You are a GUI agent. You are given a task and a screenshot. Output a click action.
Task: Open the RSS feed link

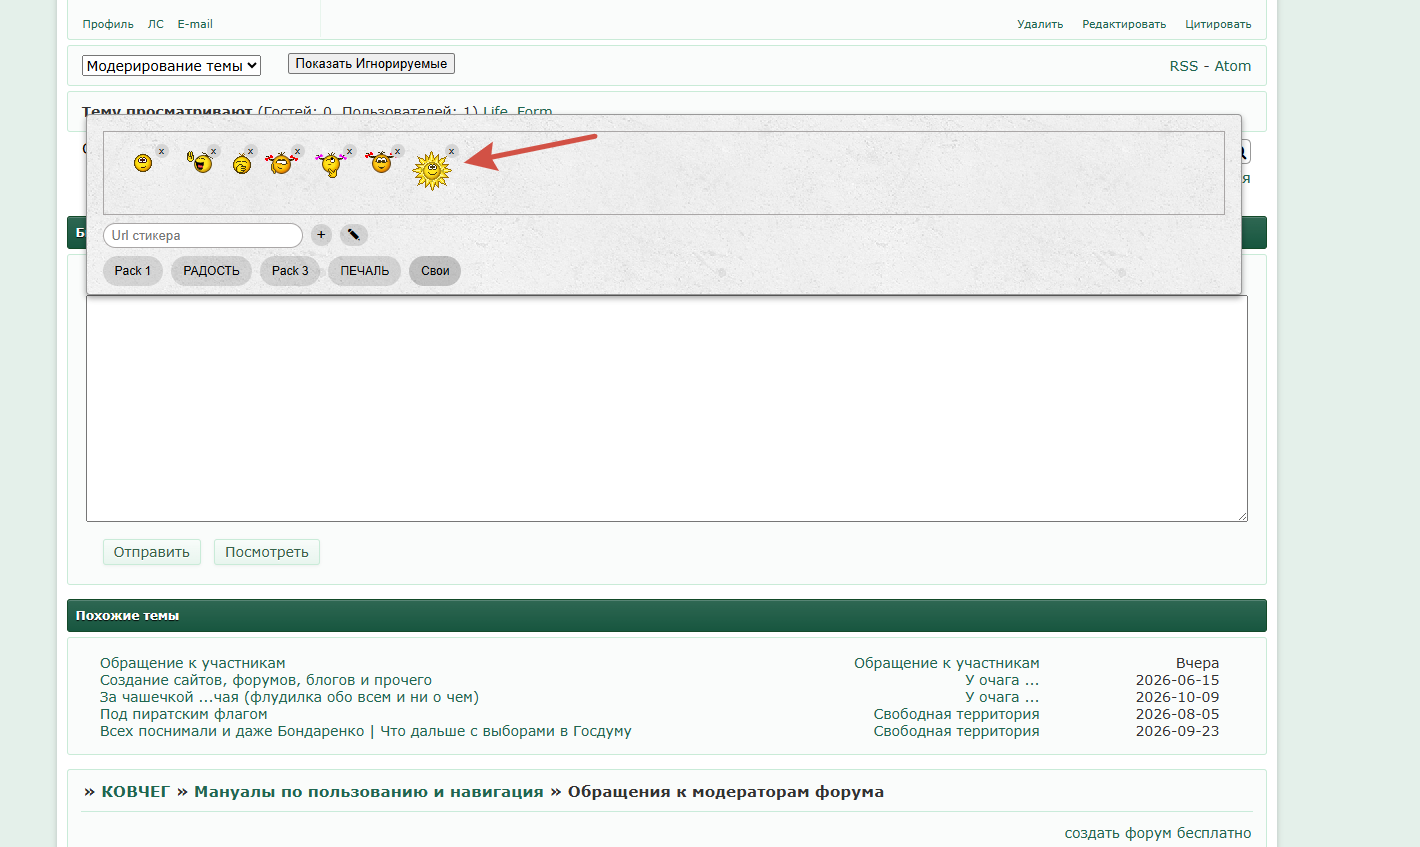tap(1183, 66)
